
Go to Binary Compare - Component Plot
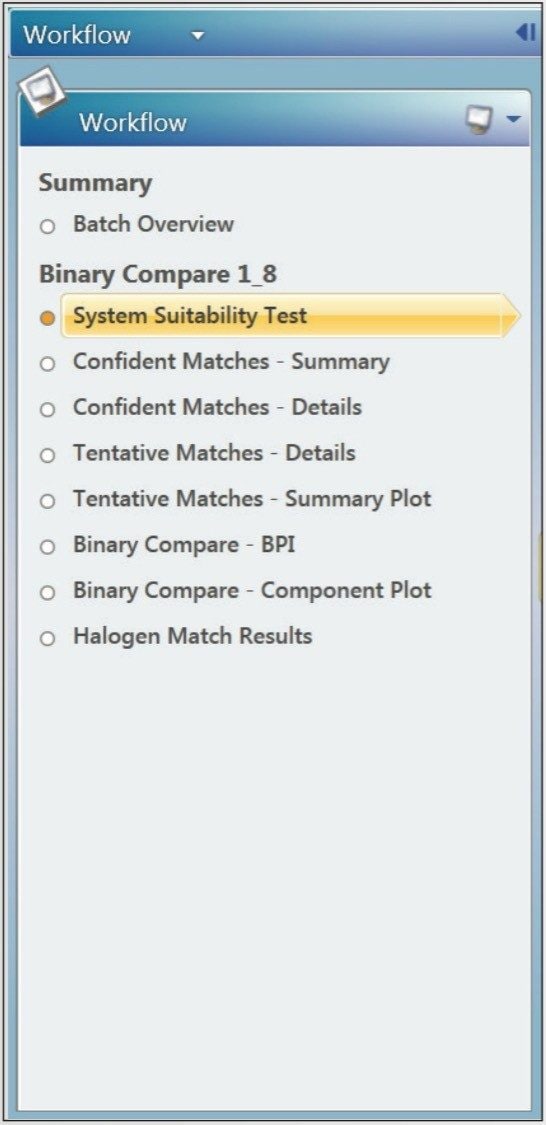coord(252,591)
